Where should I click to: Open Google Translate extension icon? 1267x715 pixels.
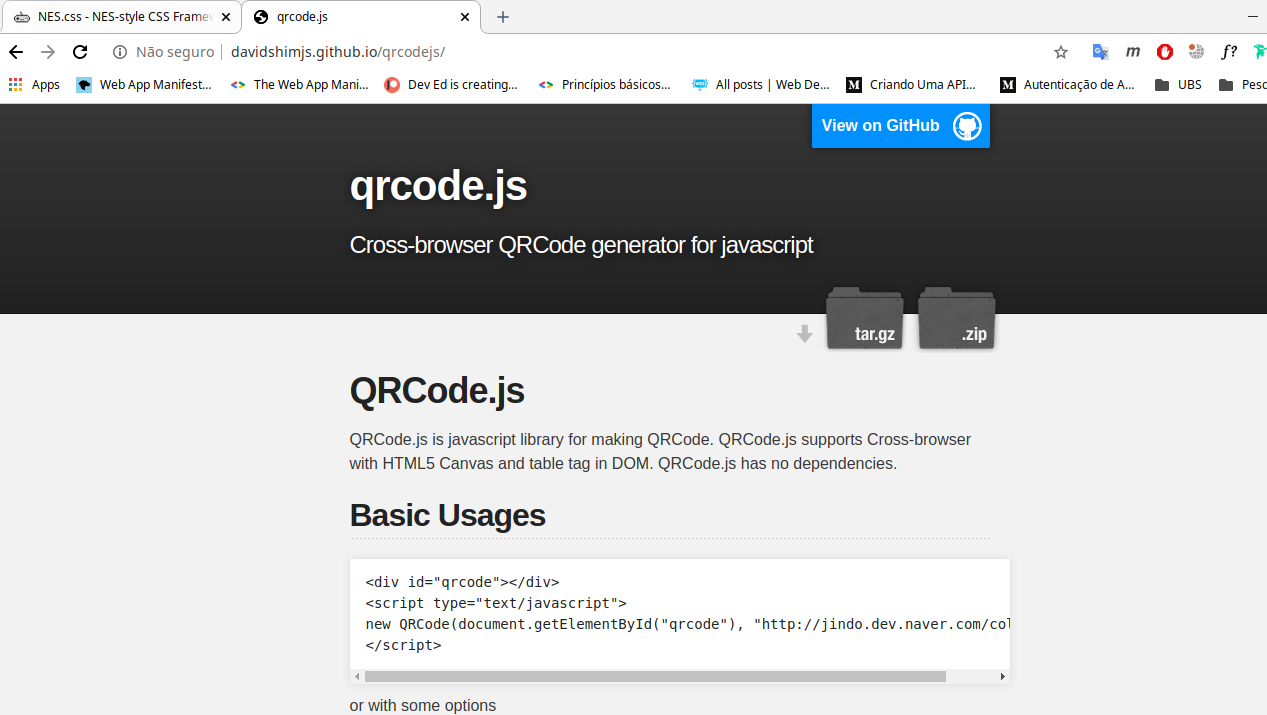(1100, 52)
